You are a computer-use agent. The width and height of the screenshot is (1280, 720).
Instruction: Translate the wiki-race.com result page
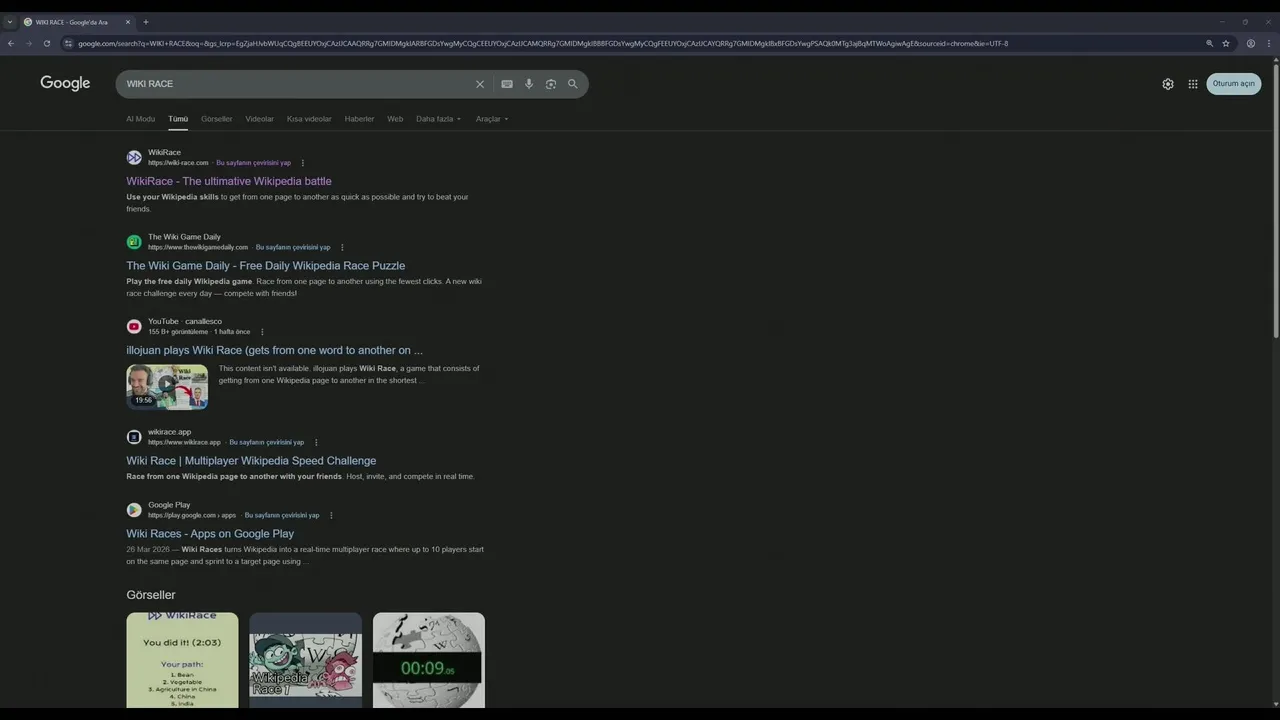[253, 163]
